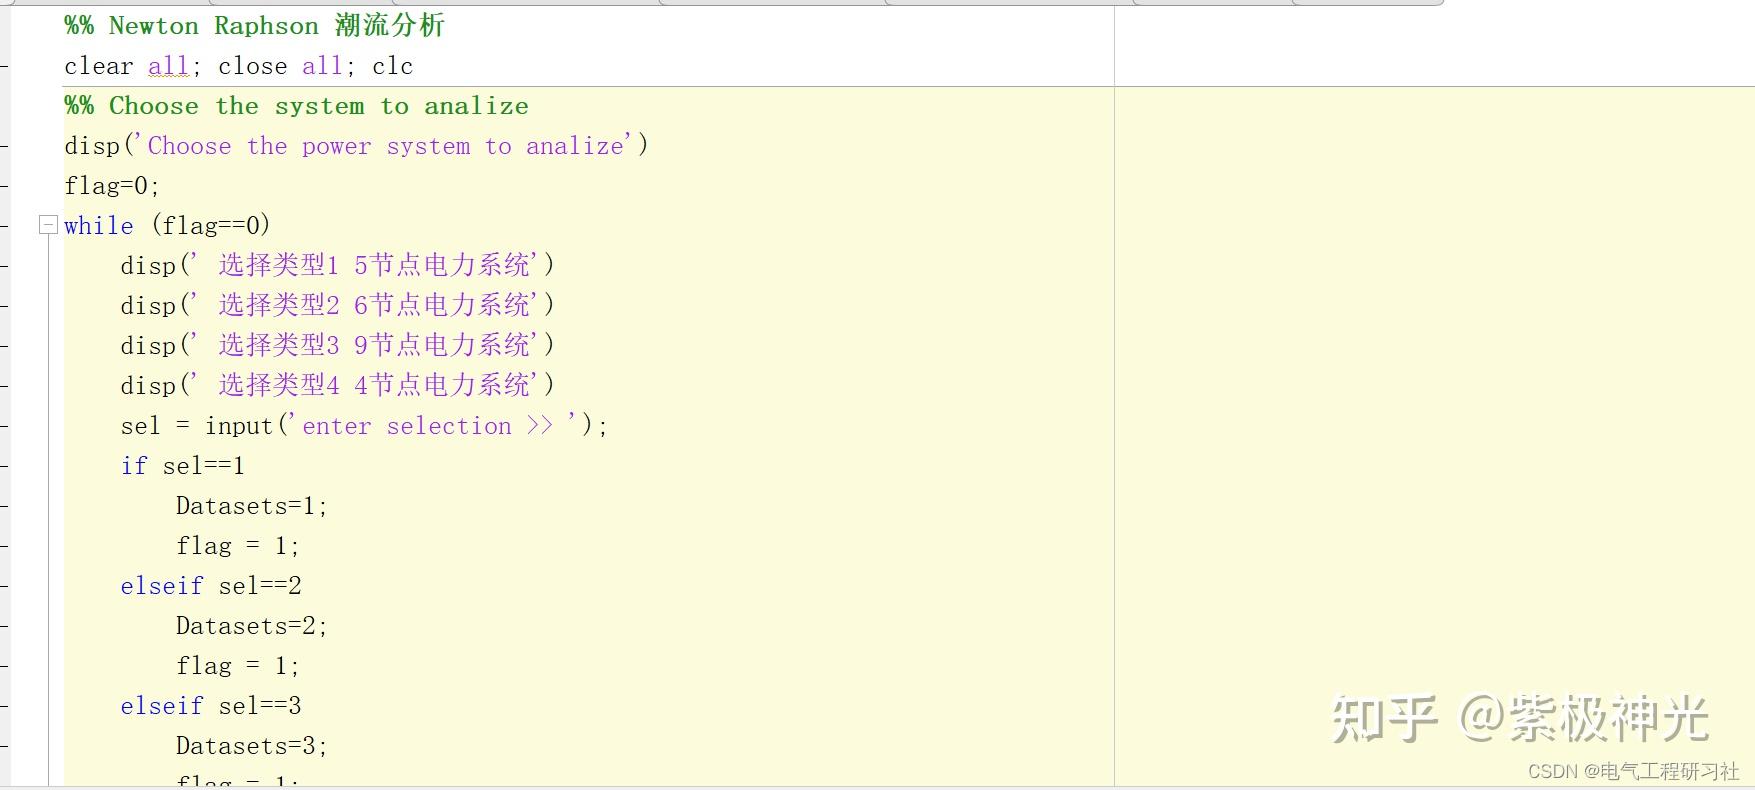
Task: Click 'flag = 1;' below Datasets=2
Action: [x=238, y=666]
